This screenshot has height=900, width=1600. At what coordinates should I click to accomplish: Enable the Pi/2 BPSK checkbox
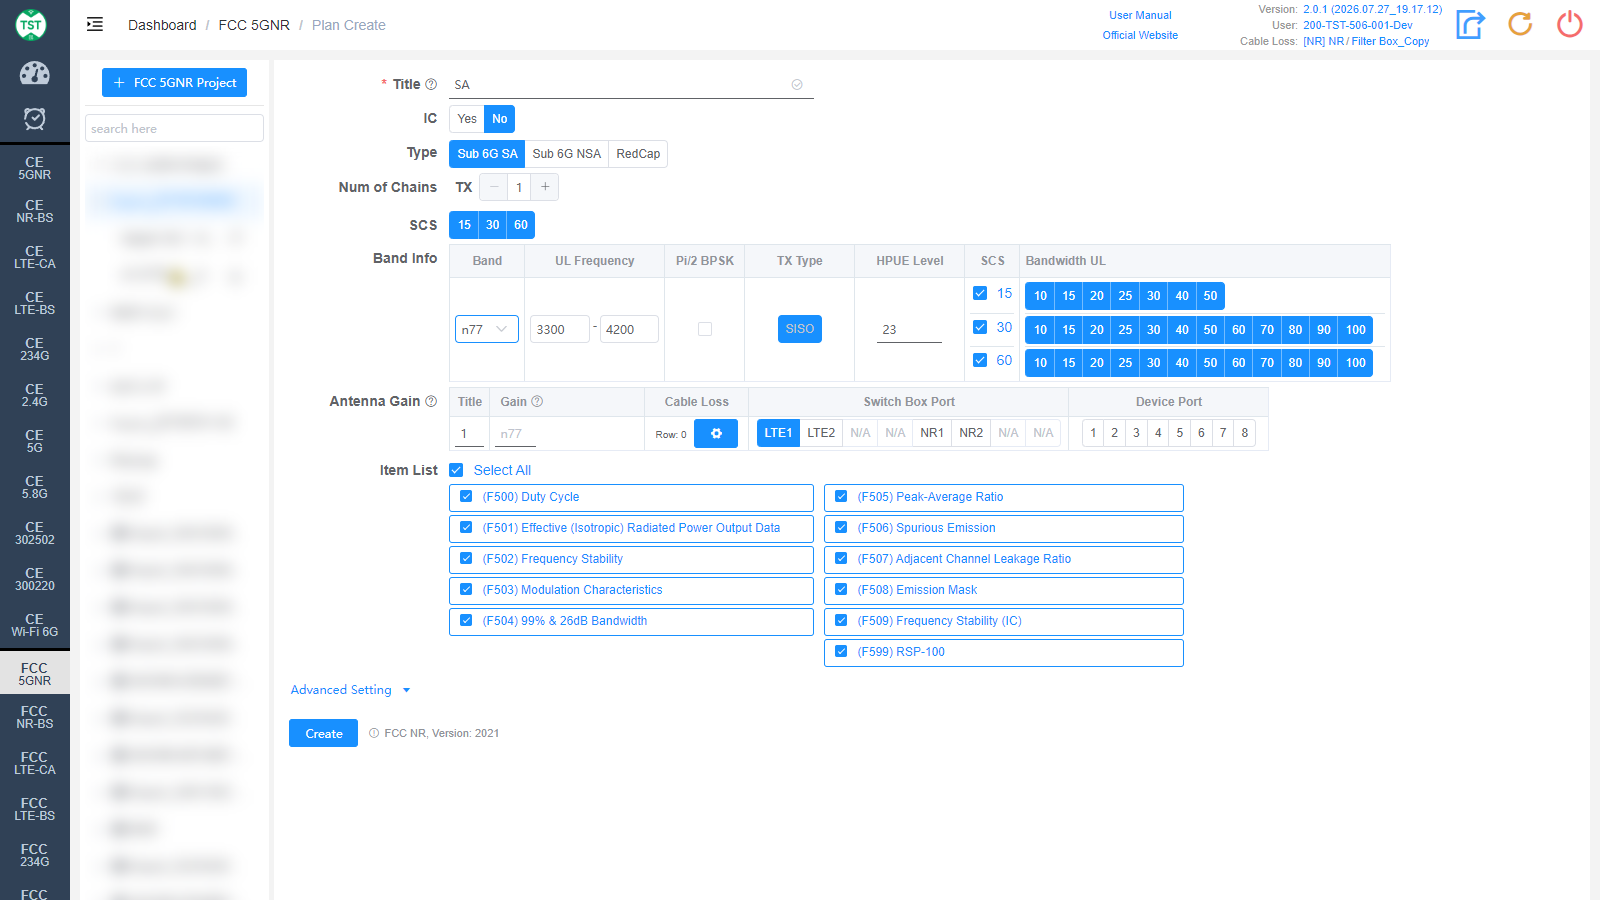(705, 329)
